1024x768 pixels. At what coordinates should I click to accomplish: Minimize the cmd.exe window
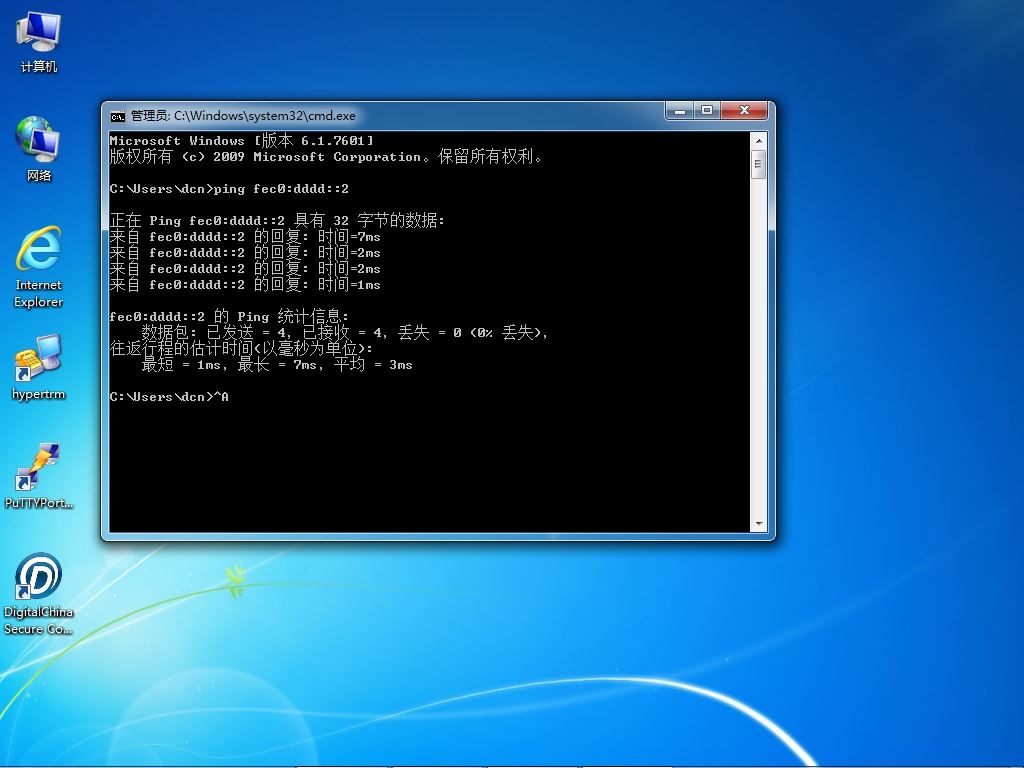680,111
